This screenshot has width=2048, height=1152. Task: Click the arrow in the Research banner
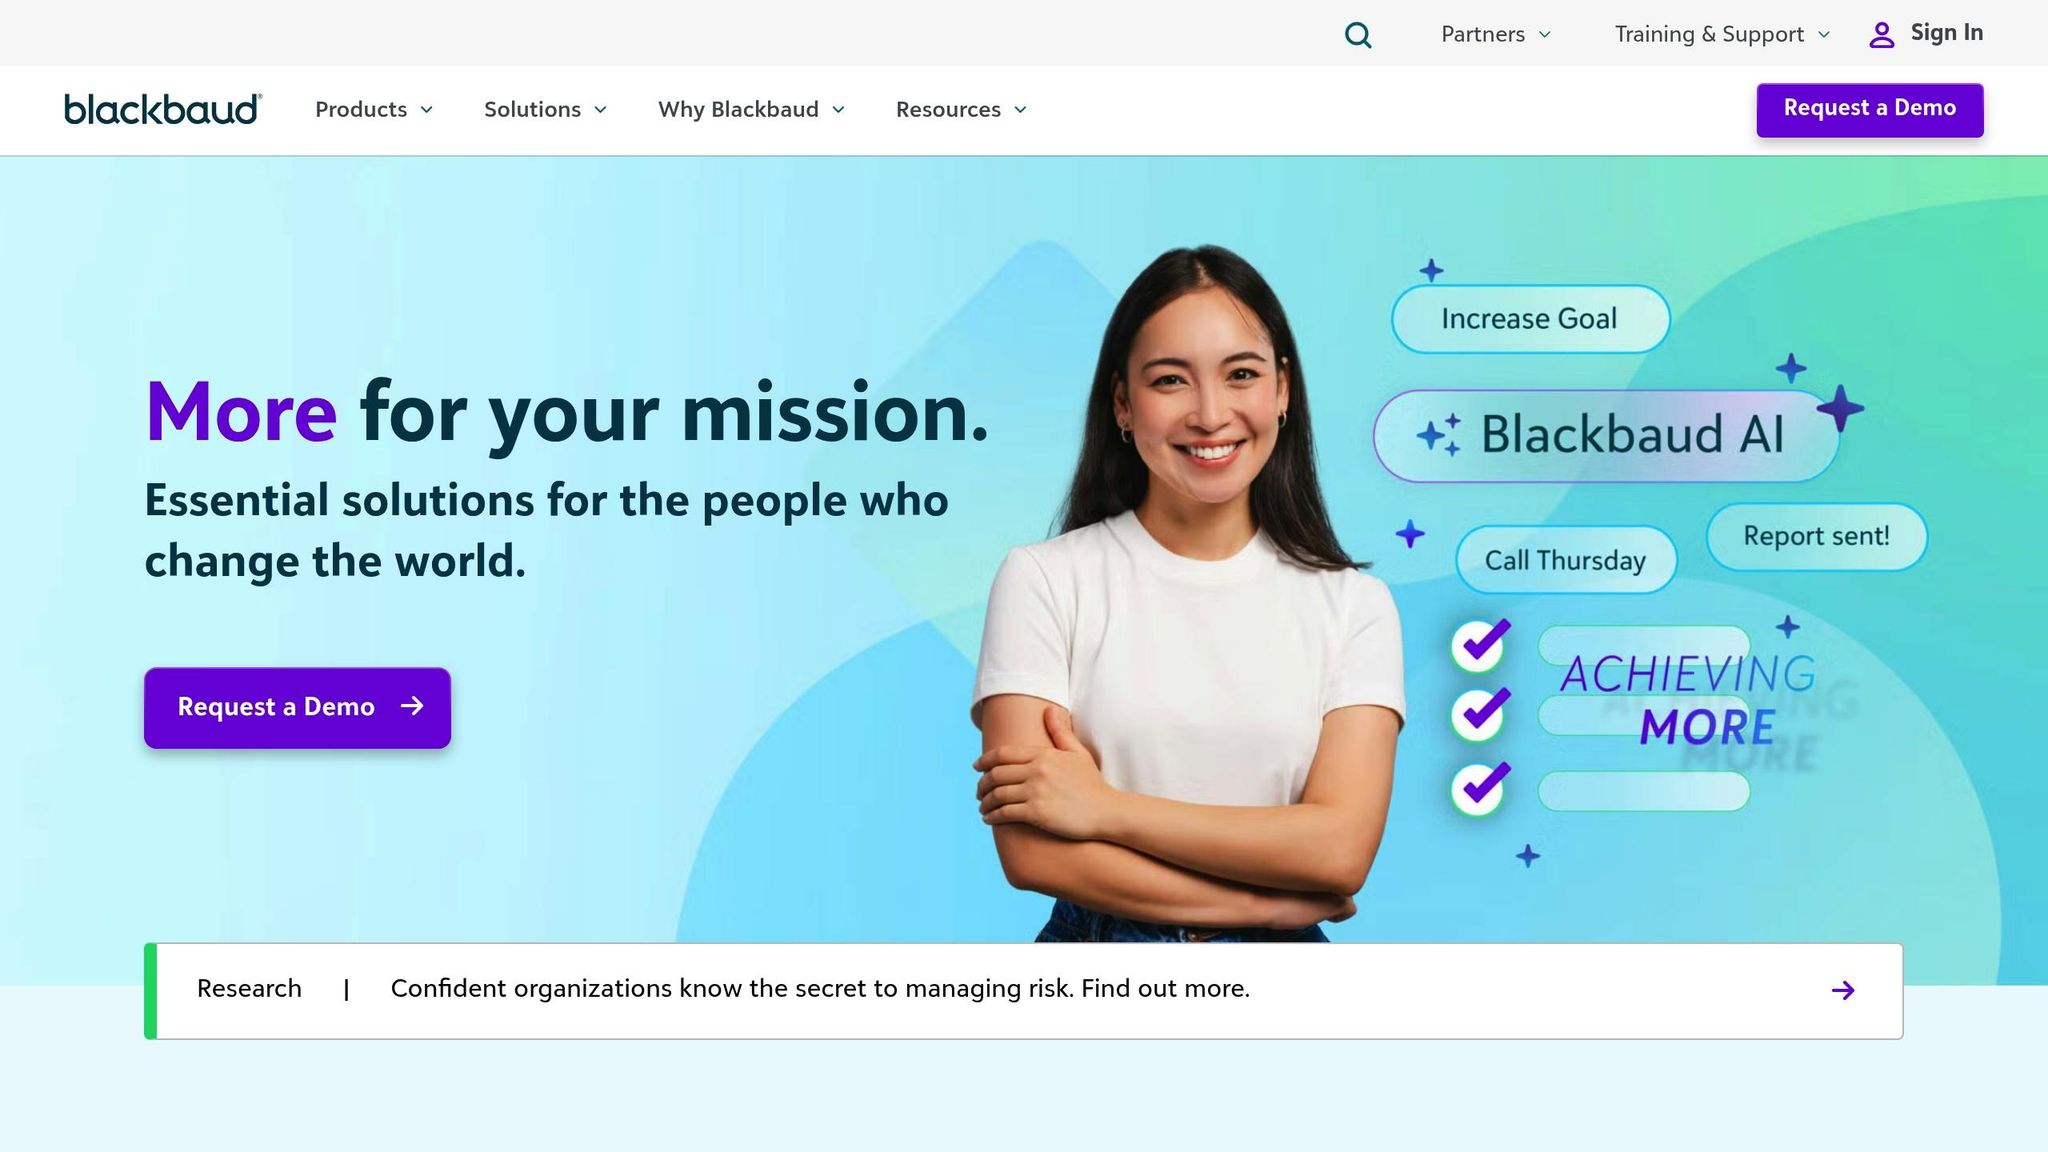point(1843,990)
